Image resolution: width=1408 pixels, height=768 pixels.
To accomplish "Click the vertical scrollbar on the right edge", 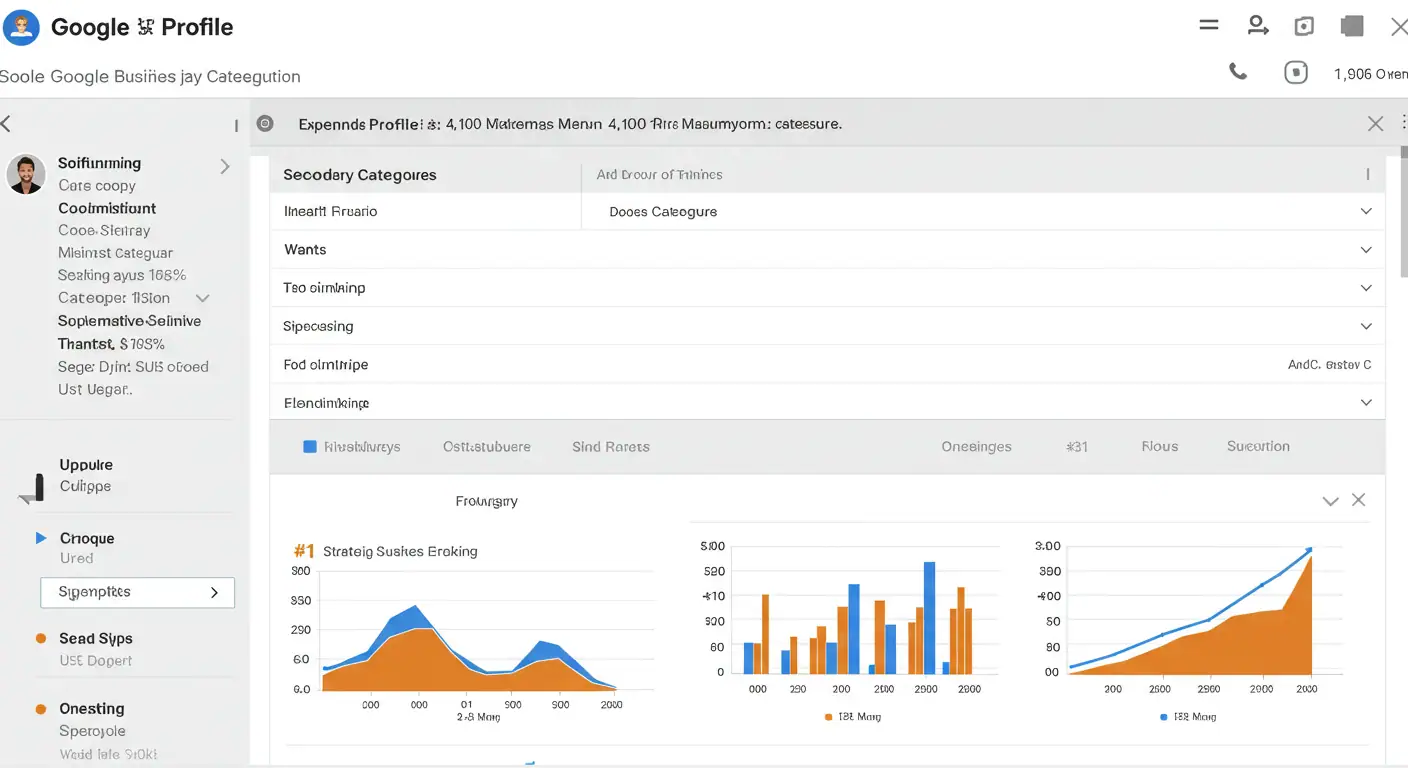I will [x=1403, y=210].
